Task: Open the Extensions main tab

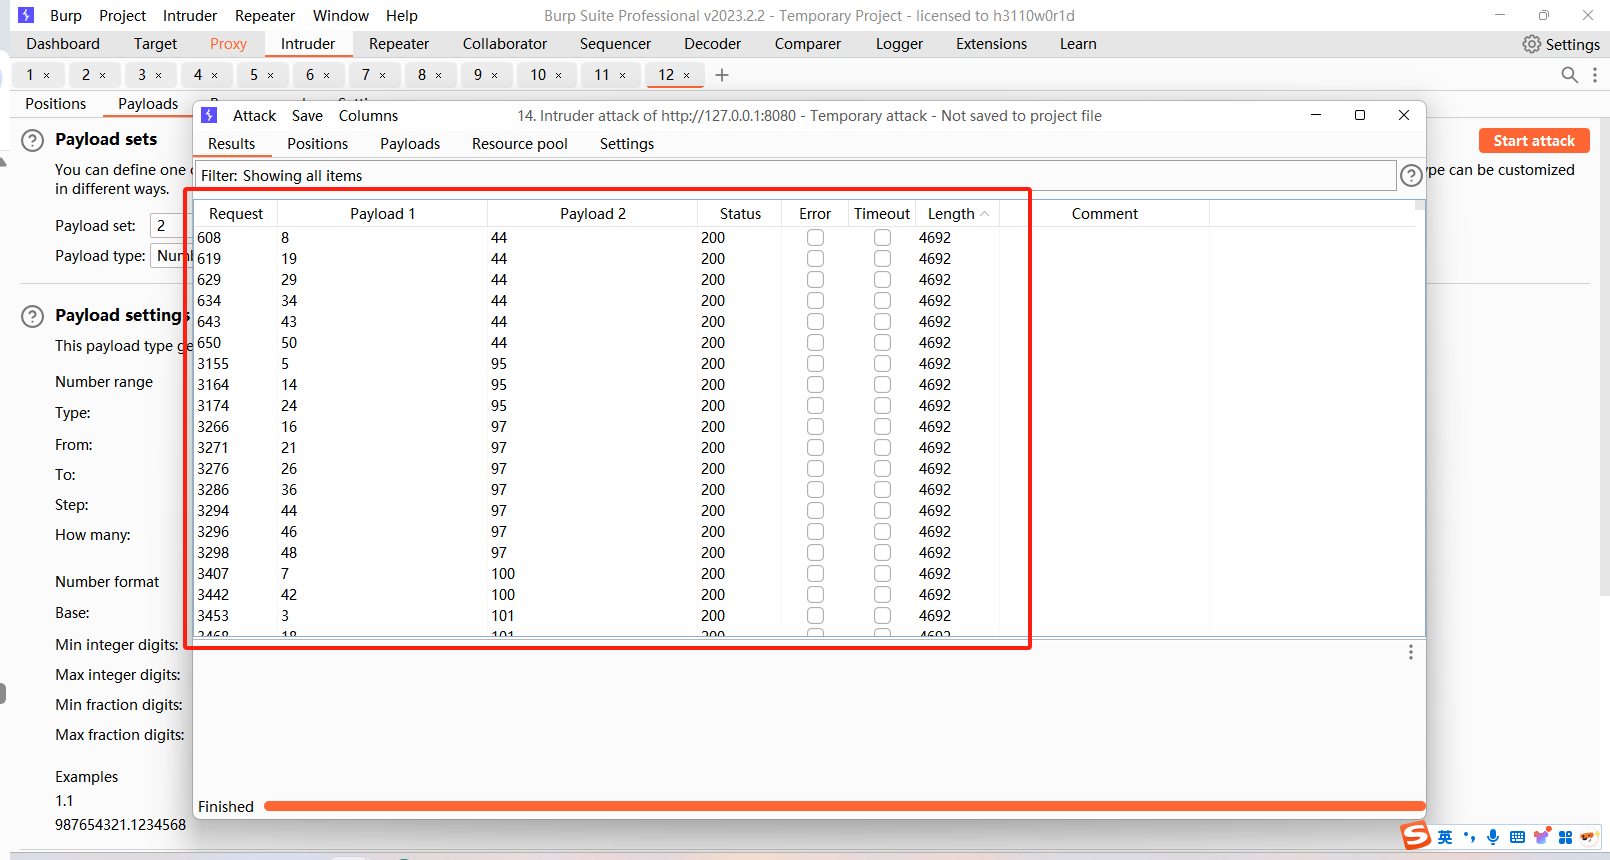Action: pyautogui.click(x=991, y=44)
